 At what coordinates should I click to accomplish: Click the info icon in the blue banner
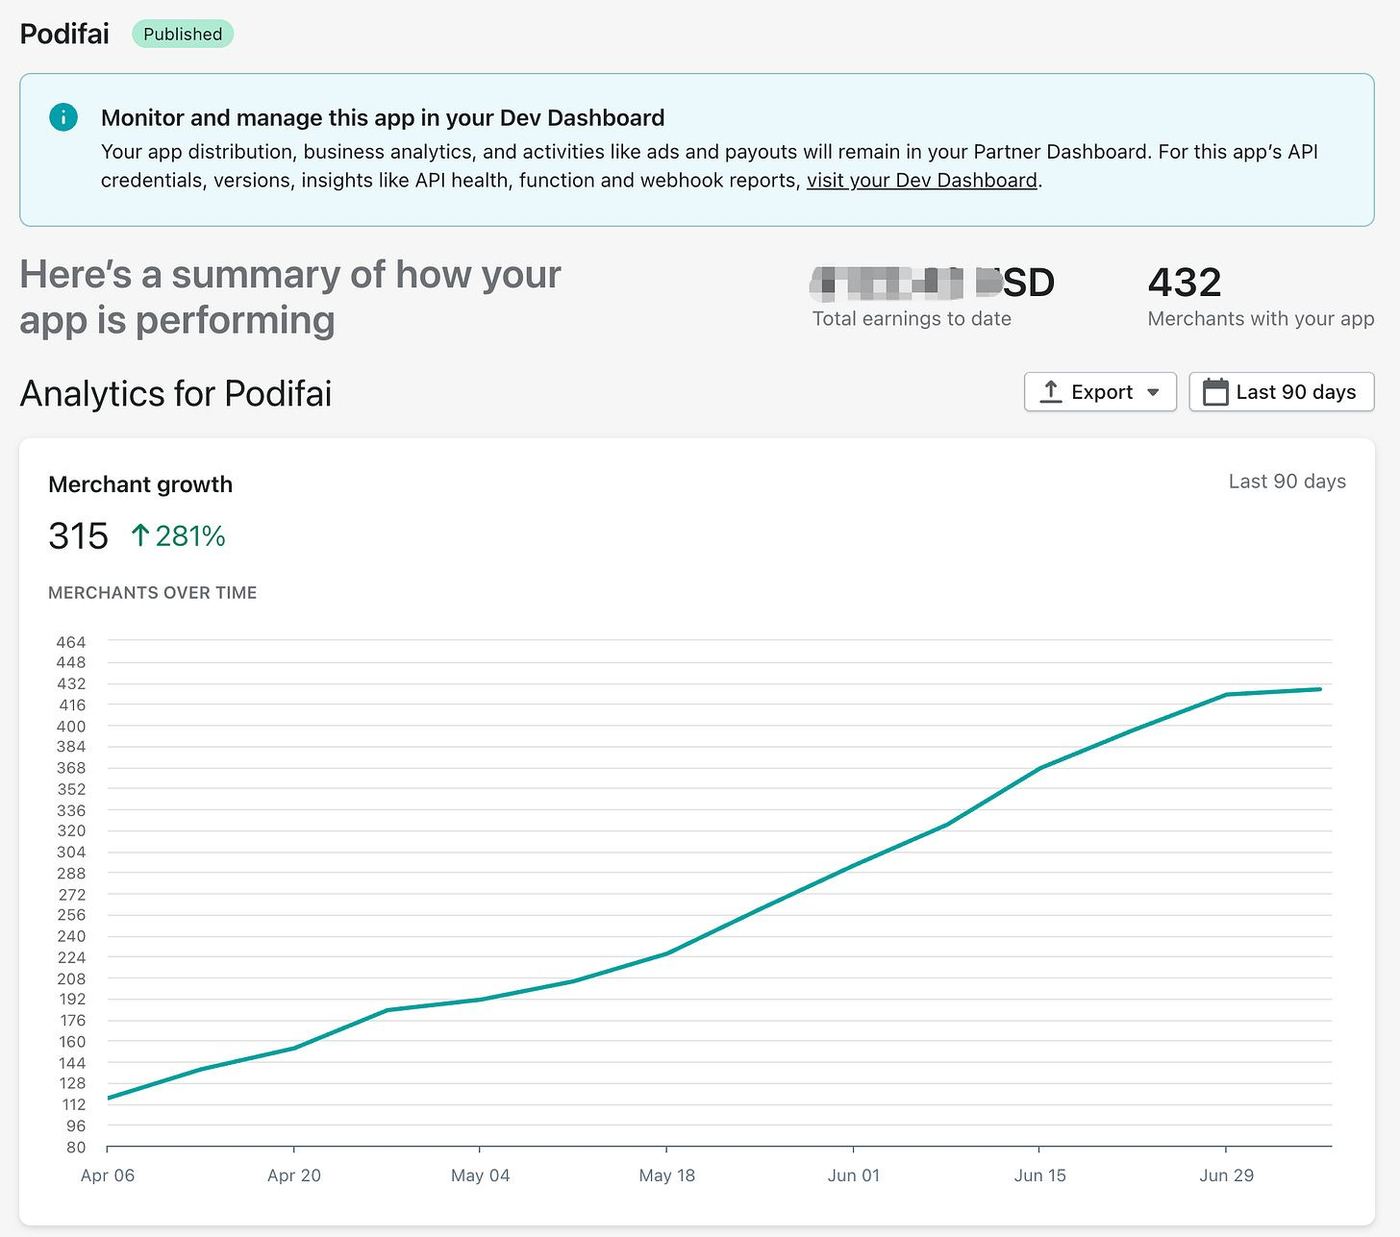coord(63,117)
